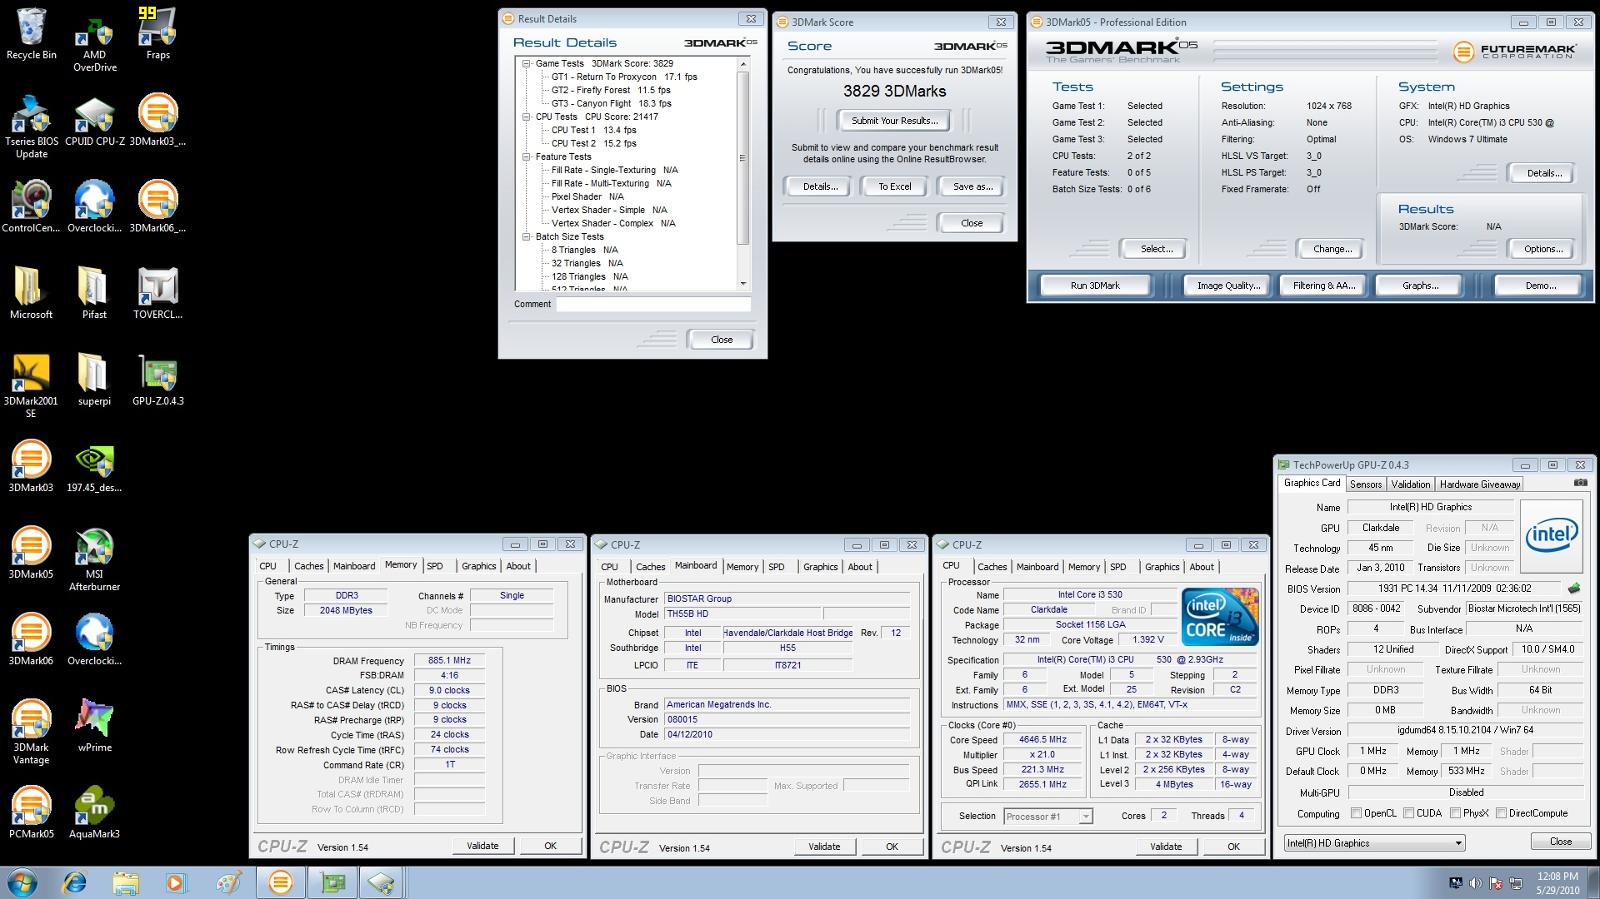Select 'GT1 - Return To Proxycon' result row
Image resolution: width=1600 pixels, height=899 pixels.
pos(624,77)
